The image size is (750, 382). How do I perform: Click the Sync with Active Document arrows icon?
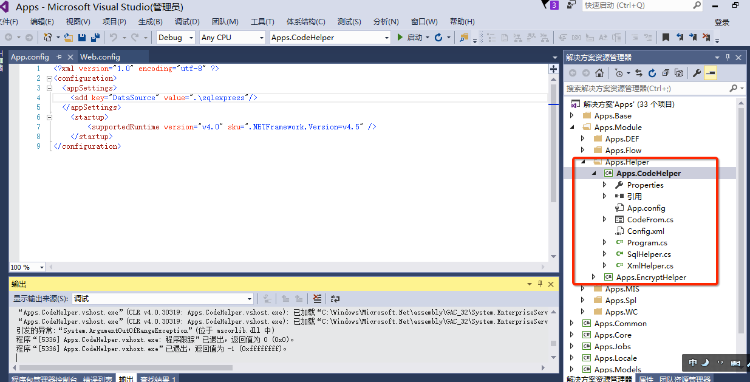[639, 73]
